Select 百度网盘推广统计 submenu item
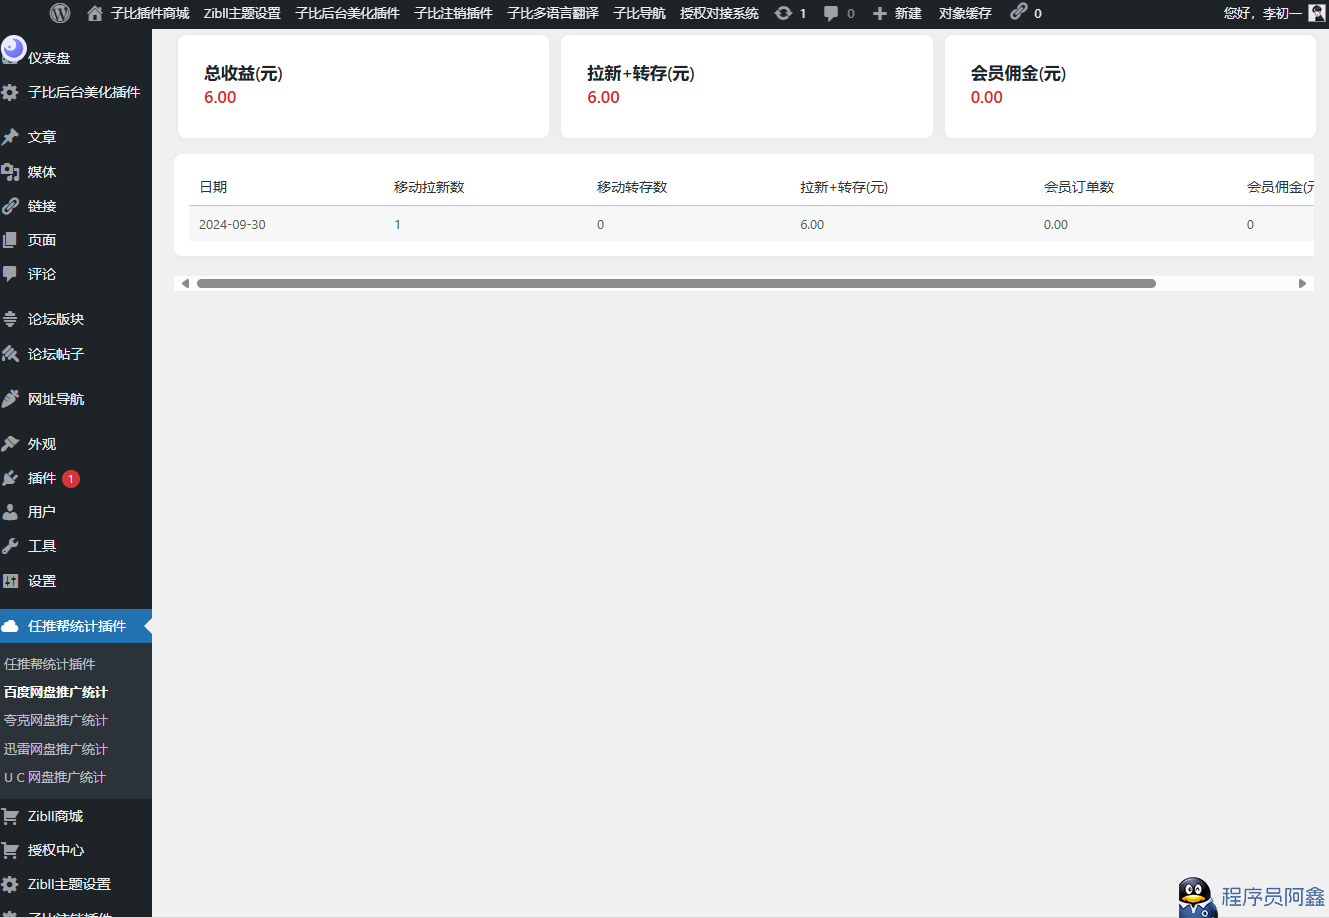Viewport: 1329px width, 918px height. click(x=56, y=692)
